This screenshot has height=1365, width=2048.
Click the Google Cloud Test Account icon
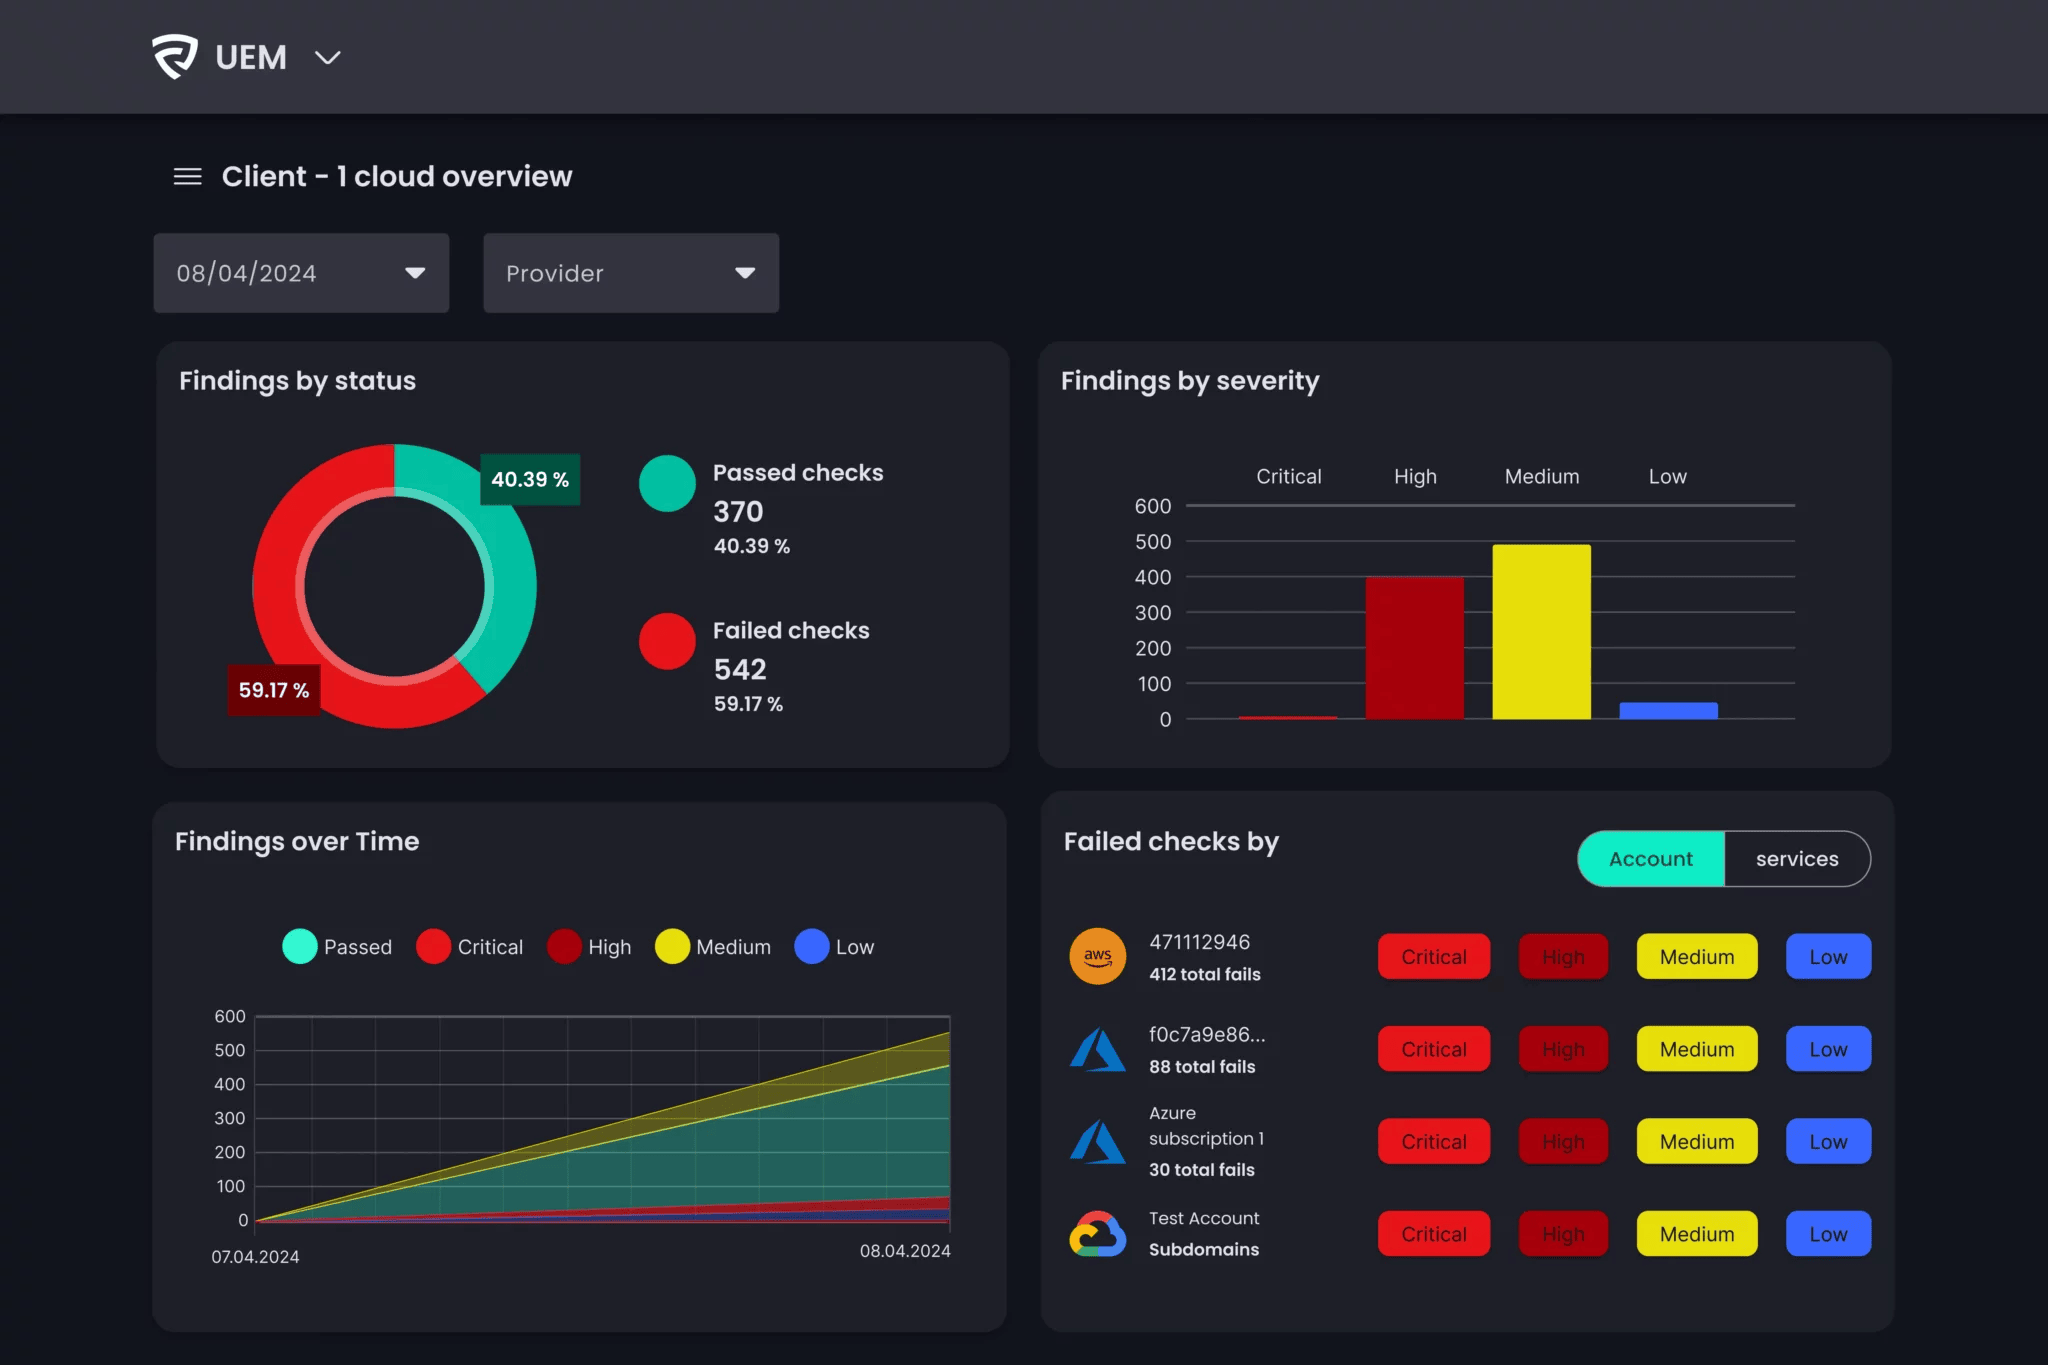(1097, 1232)
